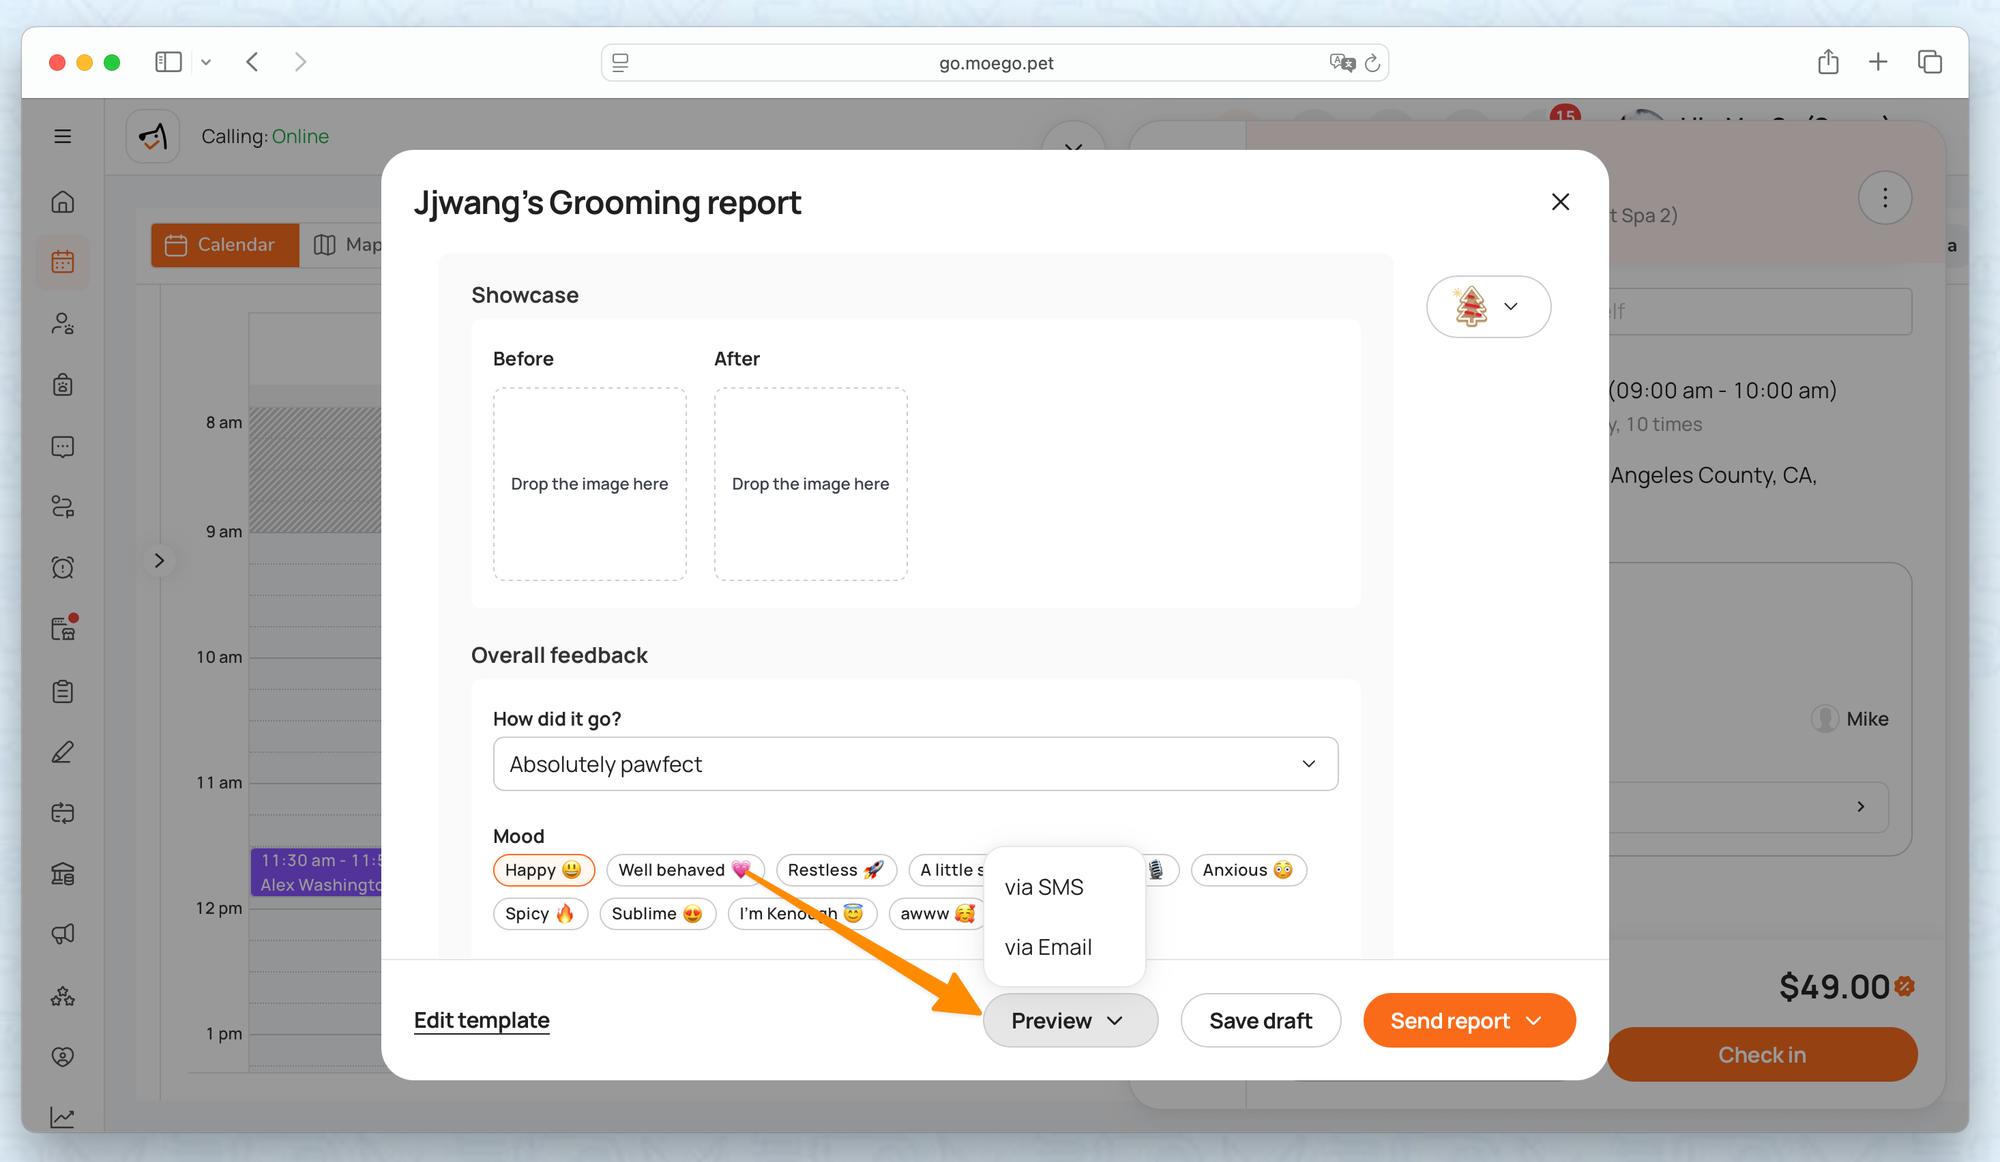This screenshot has width=2000, height=1162.
Task: Select the Well behaved mood tag
Action: point(684,870)
